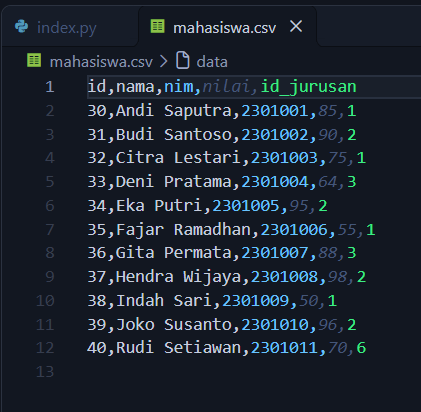Click line number 13 in gutter
This screenshot has width=421, height=412.
(45, 372)
